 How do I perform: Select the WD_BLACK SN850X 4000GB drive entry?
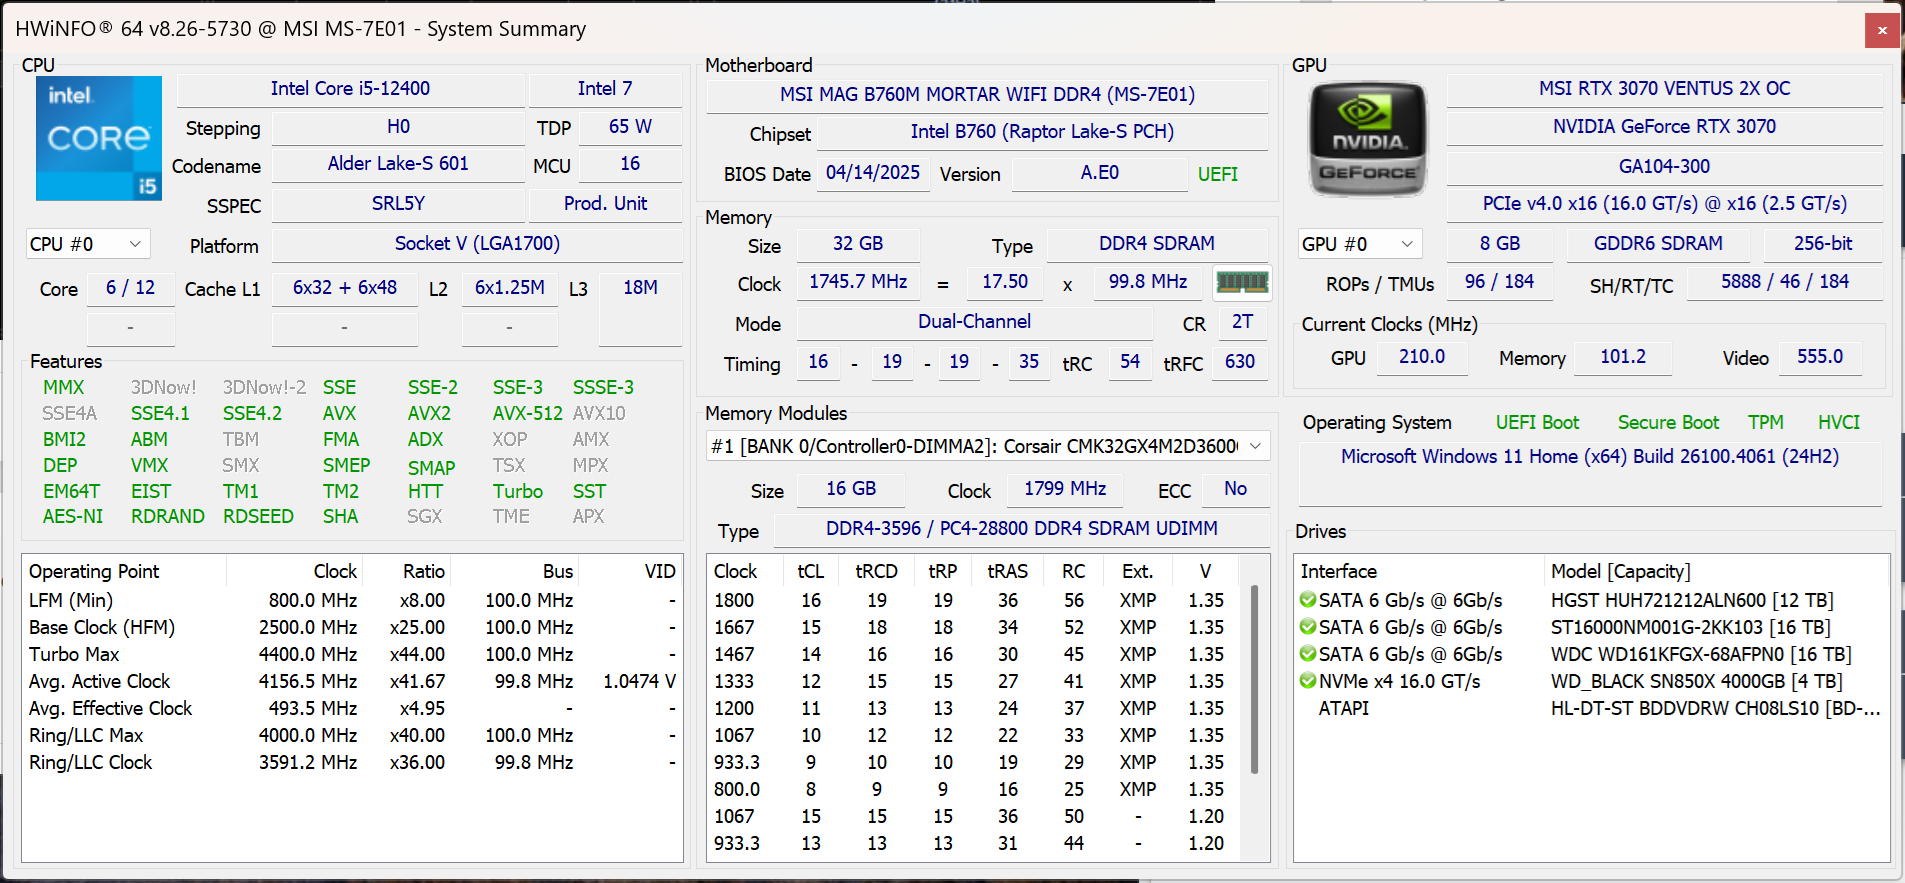tap(1696, 681)
